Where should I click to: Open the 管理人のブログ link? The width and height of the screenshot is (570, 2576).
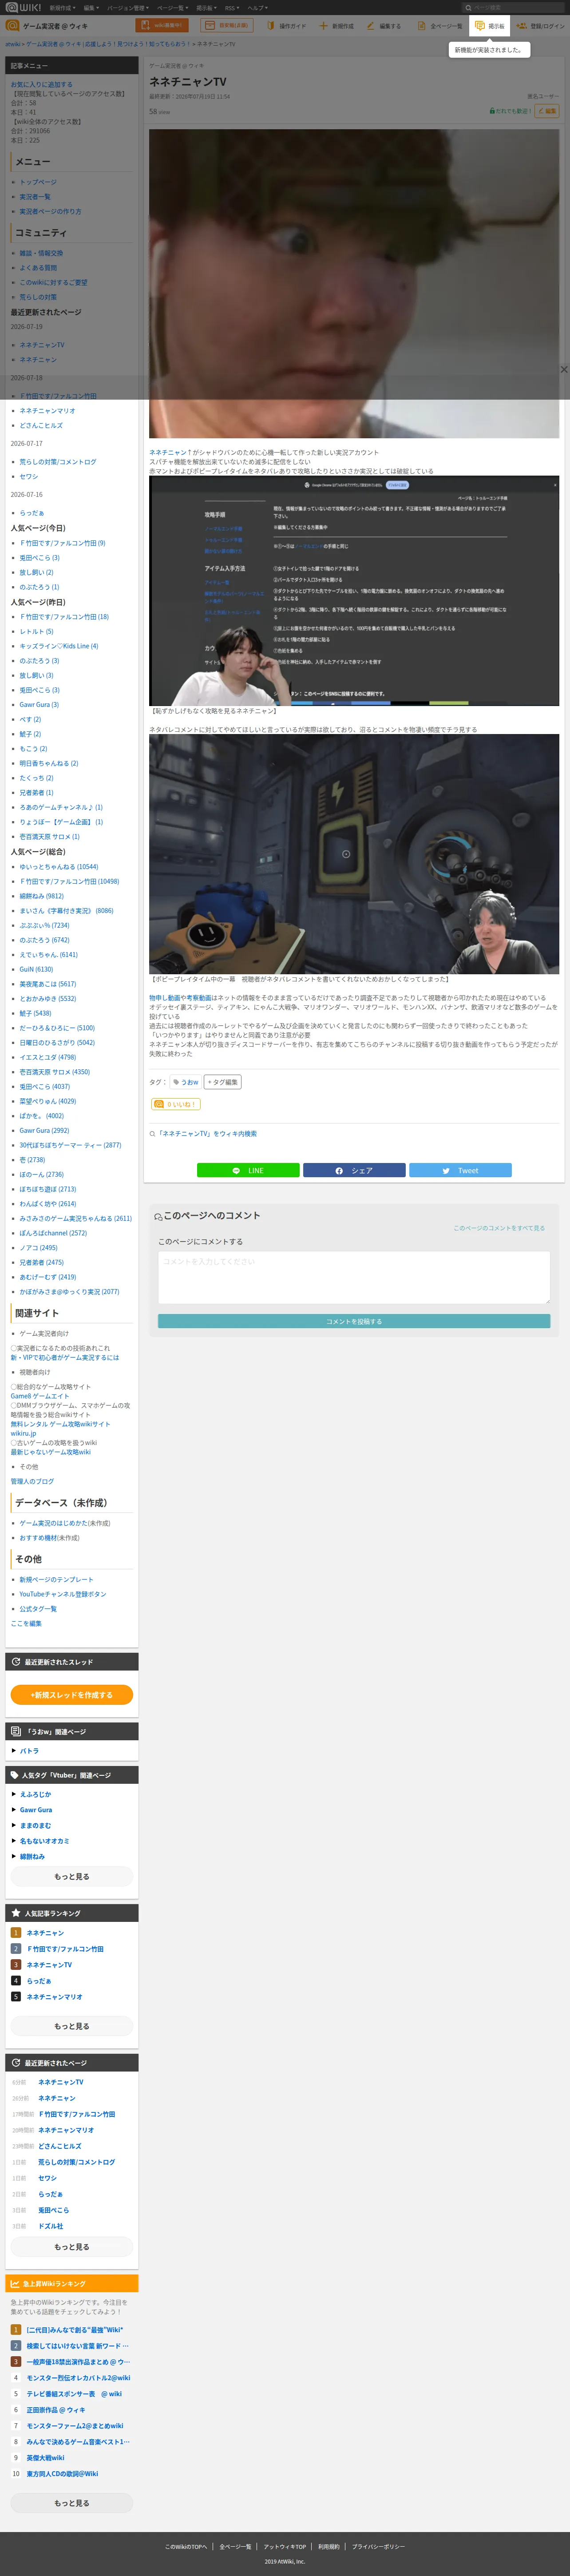(x=32, y=1482)
